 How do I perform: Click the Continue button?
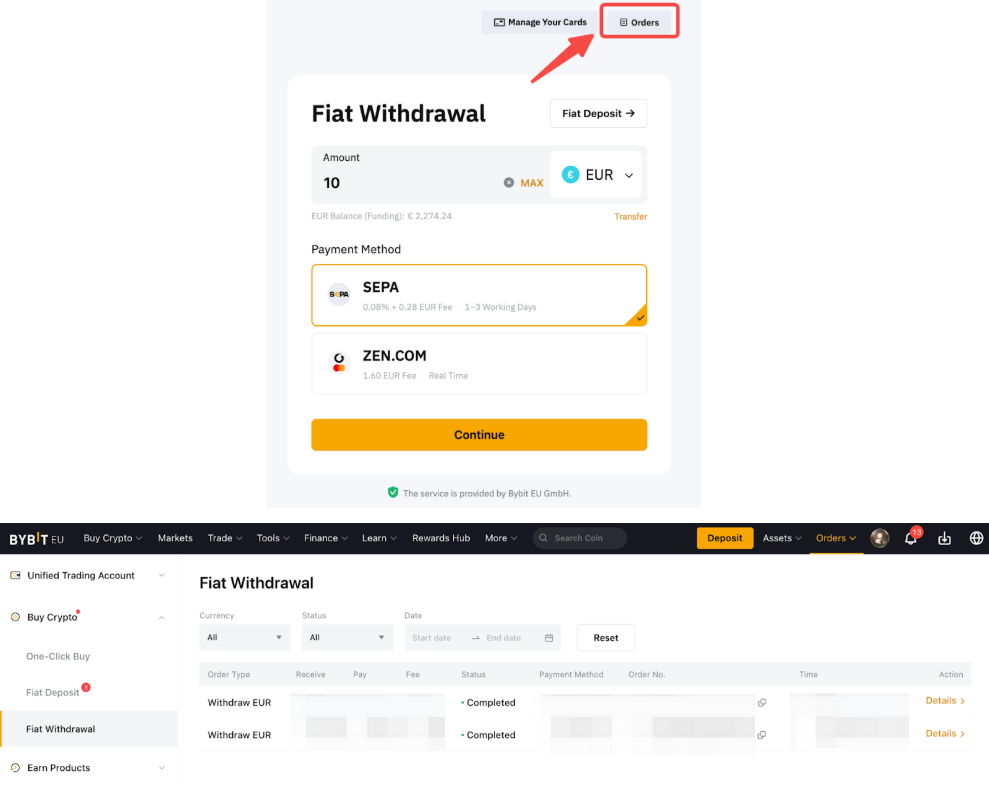tap(479, 435)
